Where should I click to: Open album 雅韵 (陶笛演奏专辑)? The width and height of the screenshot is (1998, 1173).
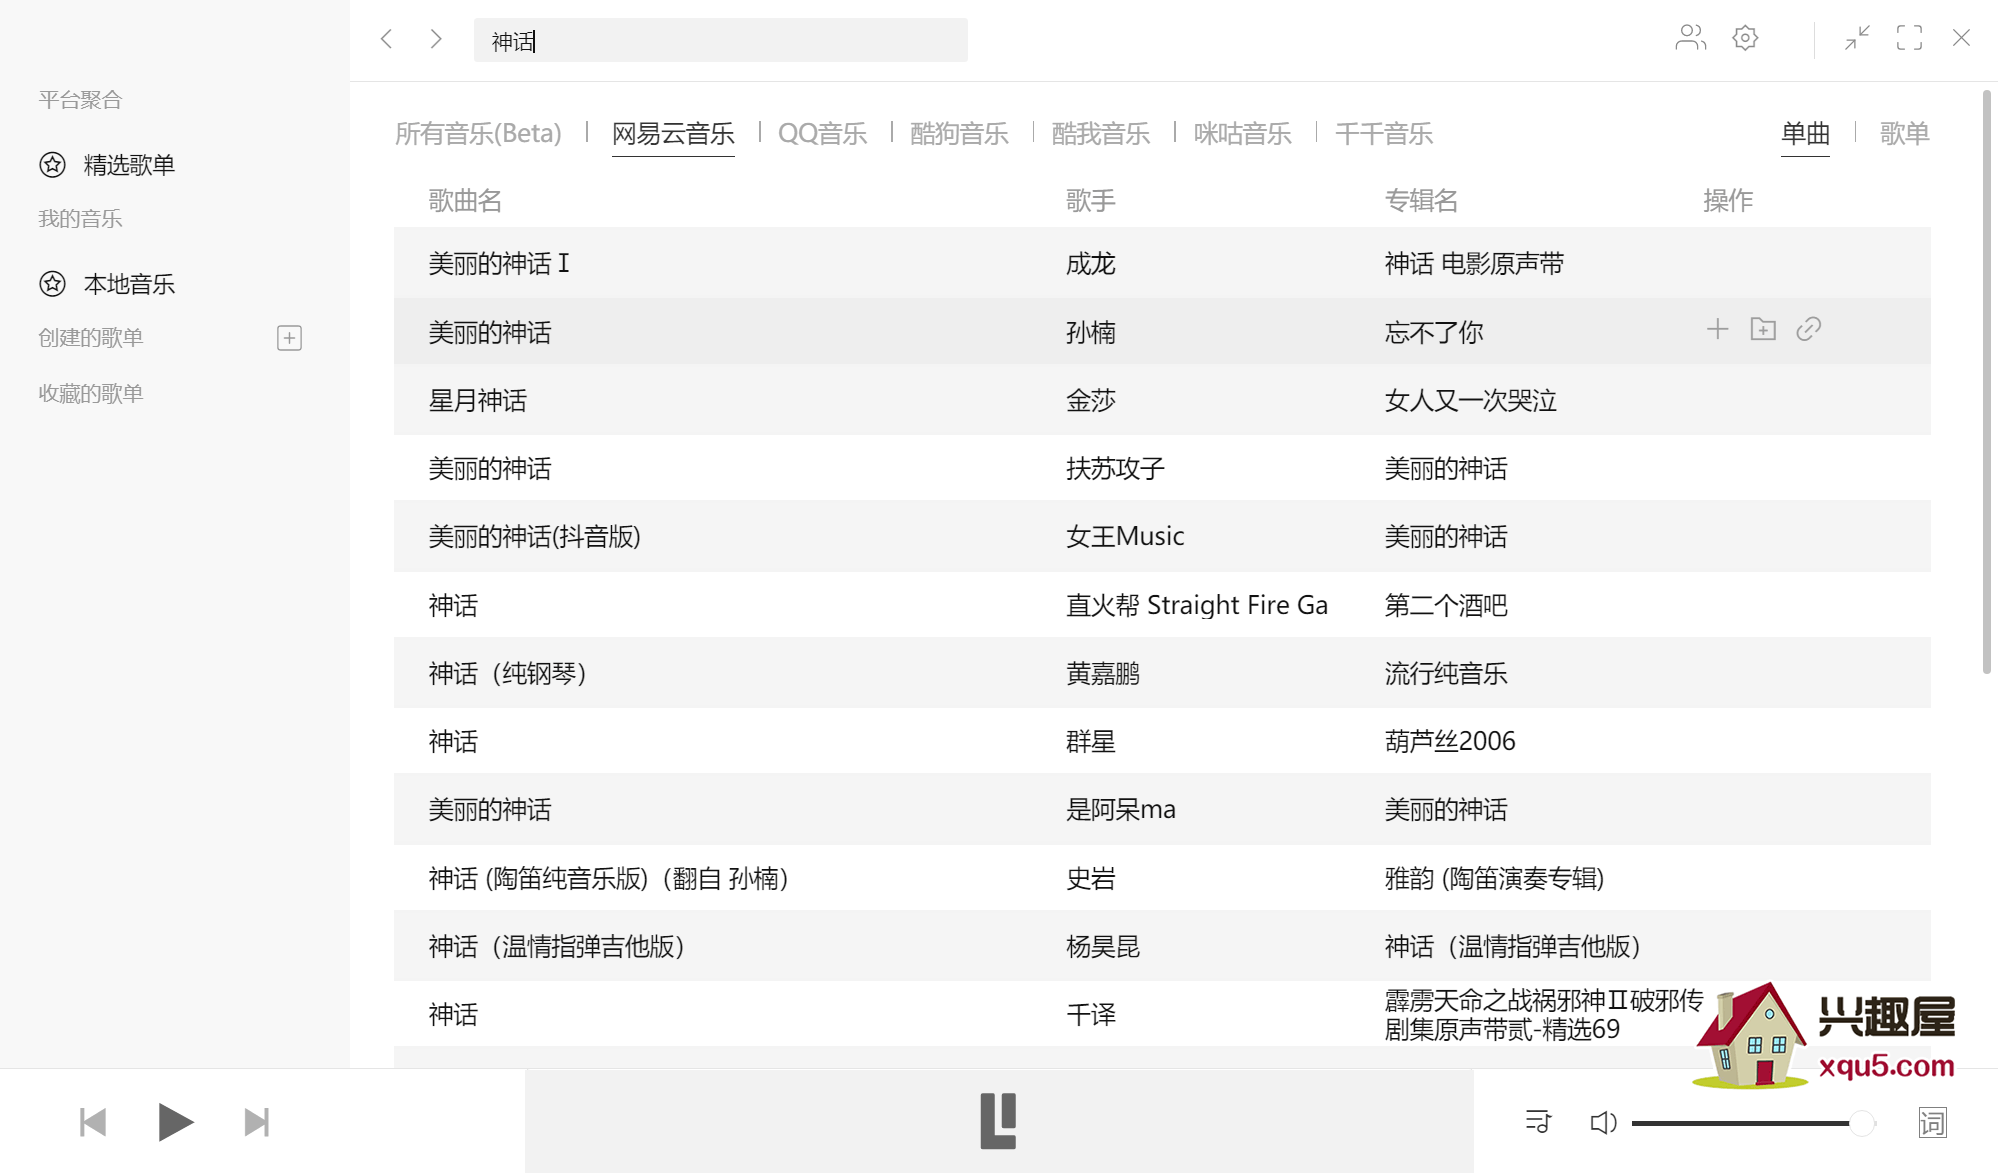1495,878
